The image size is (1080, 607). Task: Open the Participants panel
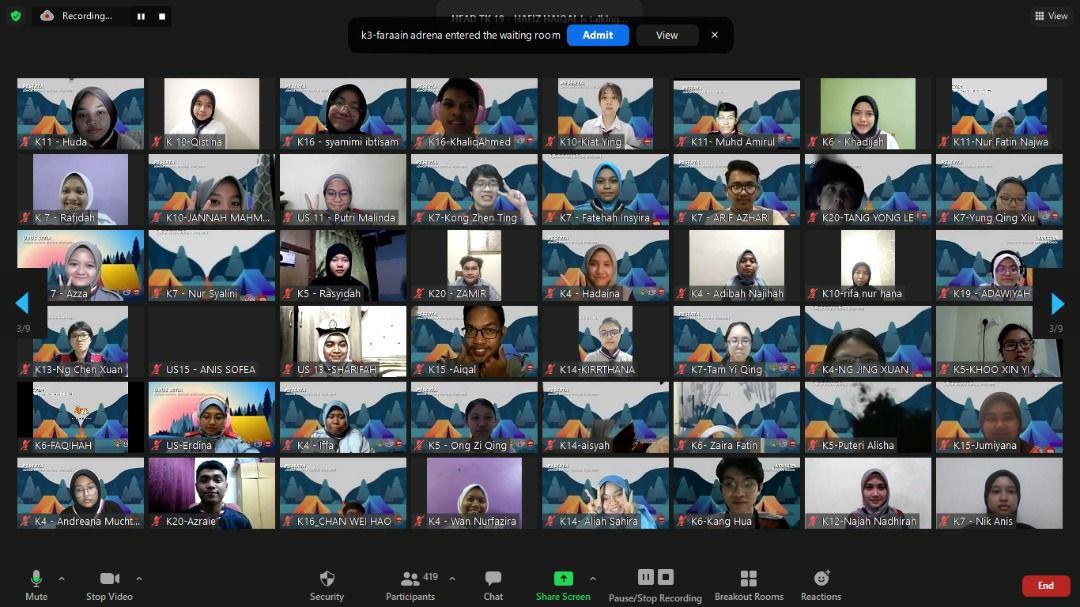[410, 584]
